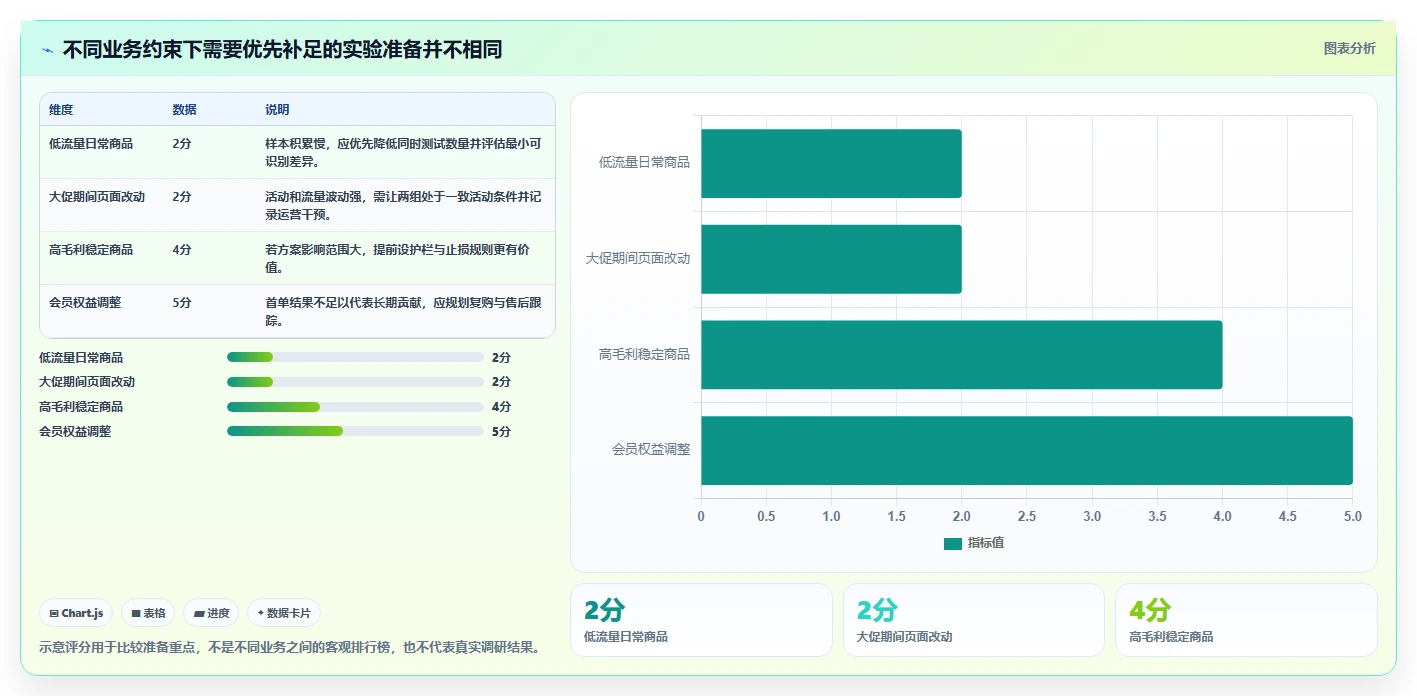Click the 低流量日常商品 progress bar

click(x=355, y=357)
